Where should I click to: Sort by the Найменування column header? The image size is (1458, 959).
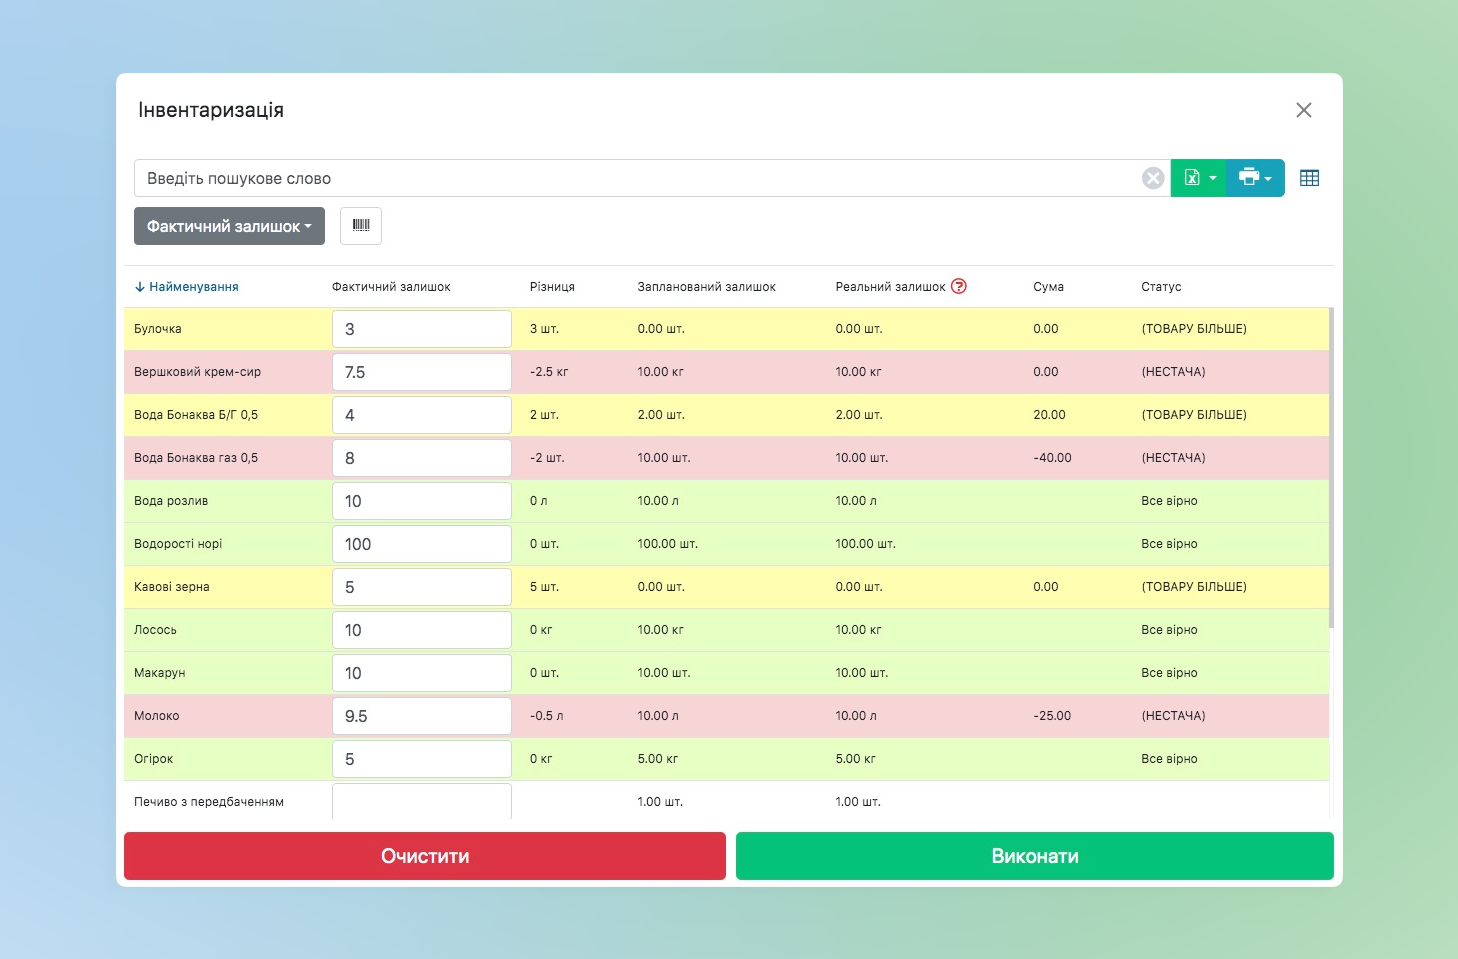click(x=193, y=287)
